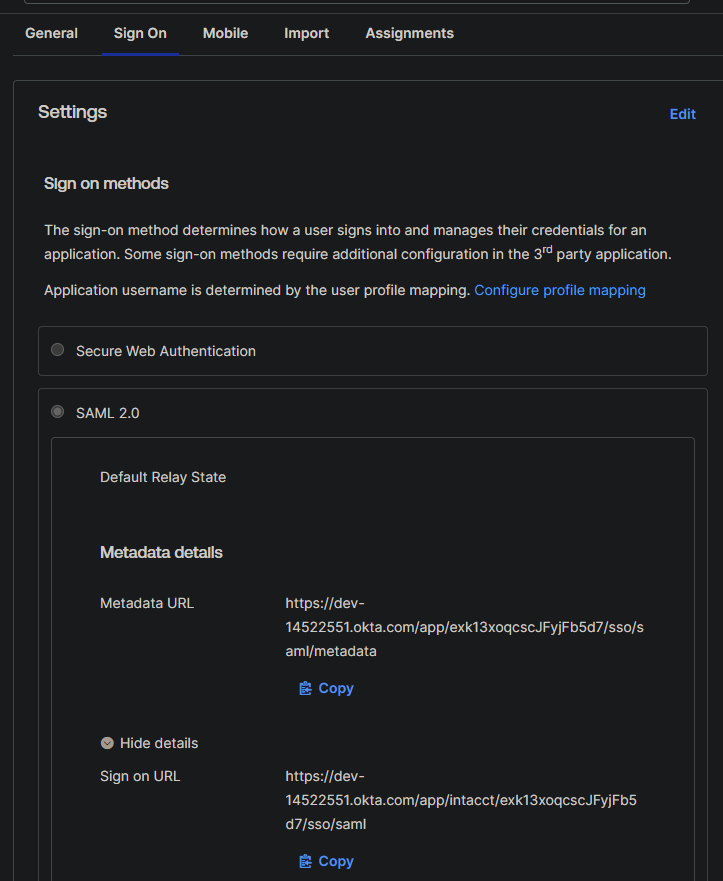
Task: Click the Sign on URL value text
Action: point(461,800)
